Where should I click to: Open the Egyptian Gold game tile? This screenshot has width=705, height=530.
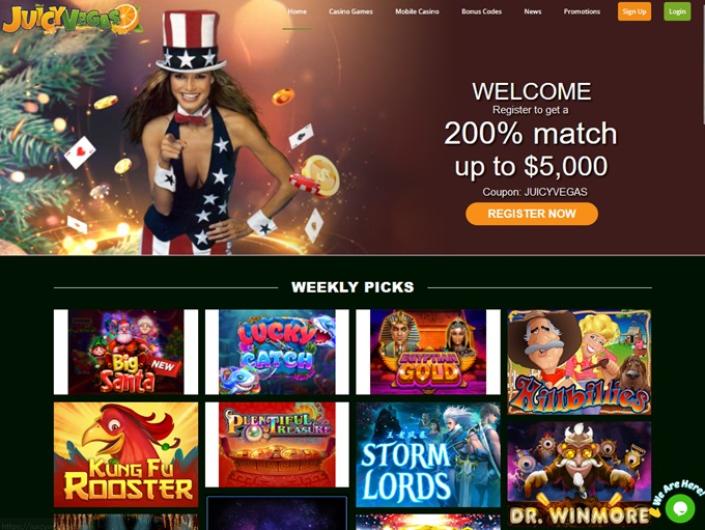(428, 352)
